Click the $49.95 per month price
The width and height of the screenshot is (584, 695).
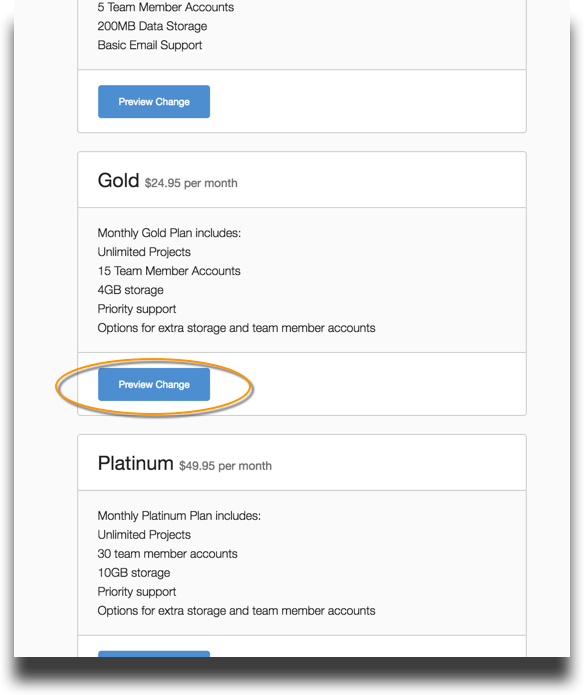[226, 466]
